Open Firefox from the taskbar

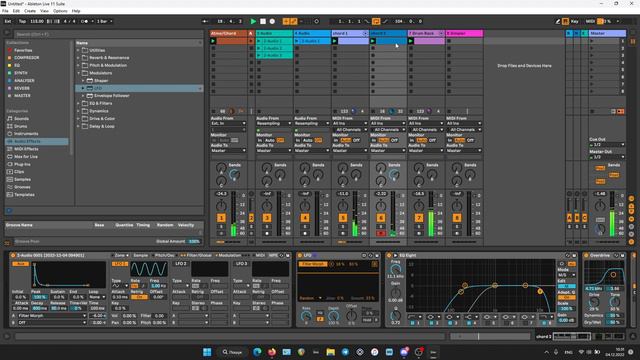[272, 352]
